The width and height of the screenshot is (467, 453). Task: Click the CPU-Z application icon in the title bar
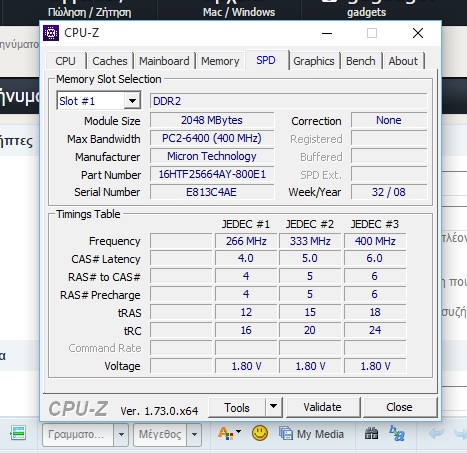point(51,33)
